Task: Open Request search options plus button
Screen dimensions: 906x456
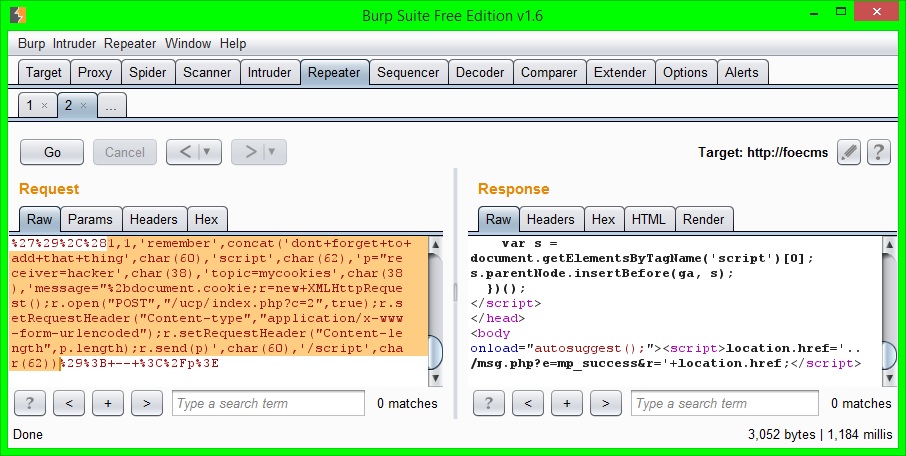Action: point(107,403)
